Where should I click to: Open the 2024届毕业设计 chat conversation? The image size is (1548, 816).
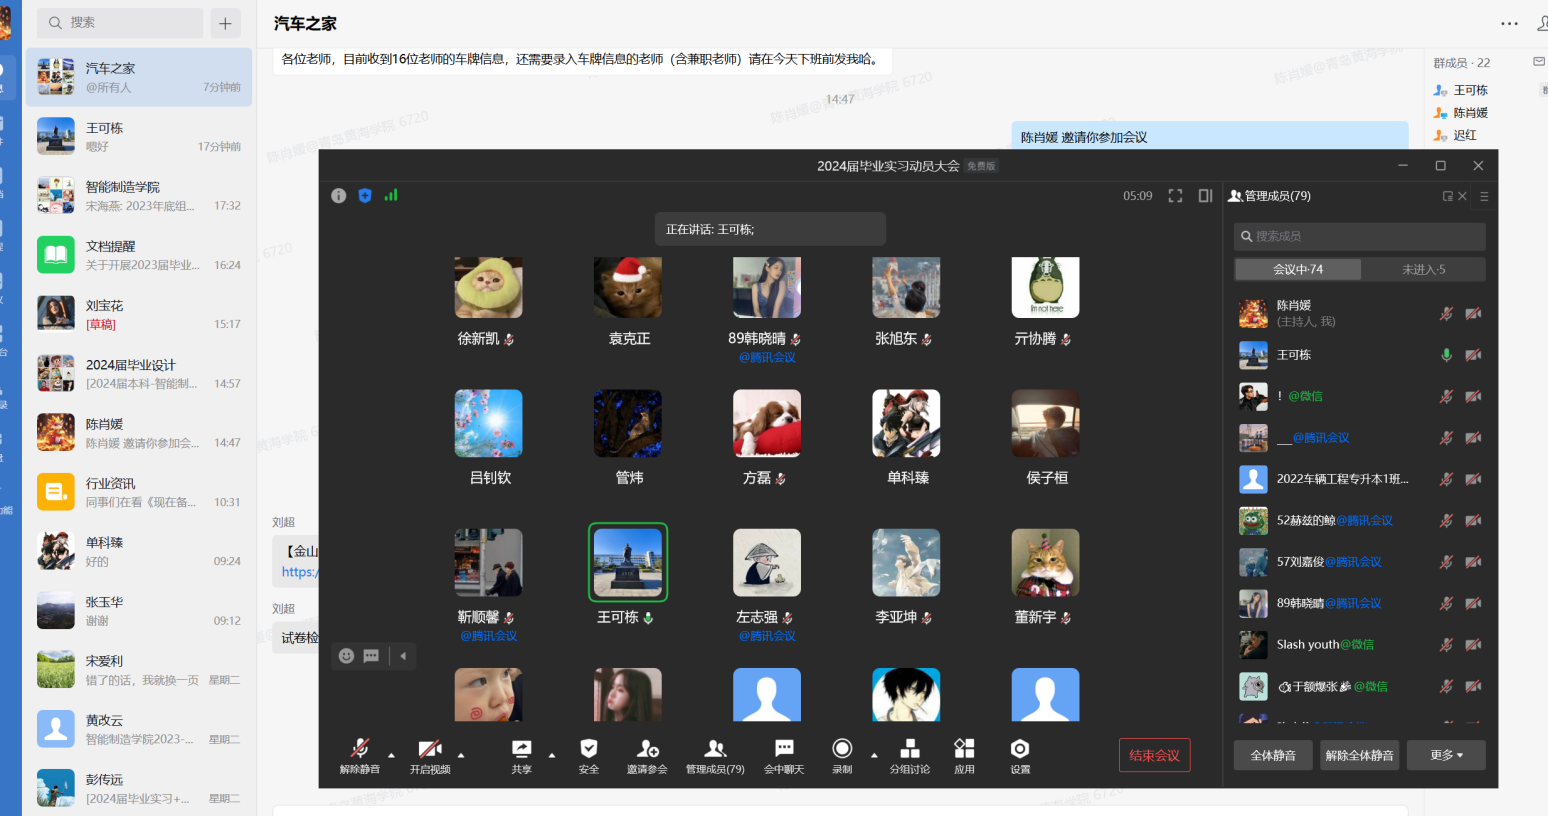[x=139, y=374]
